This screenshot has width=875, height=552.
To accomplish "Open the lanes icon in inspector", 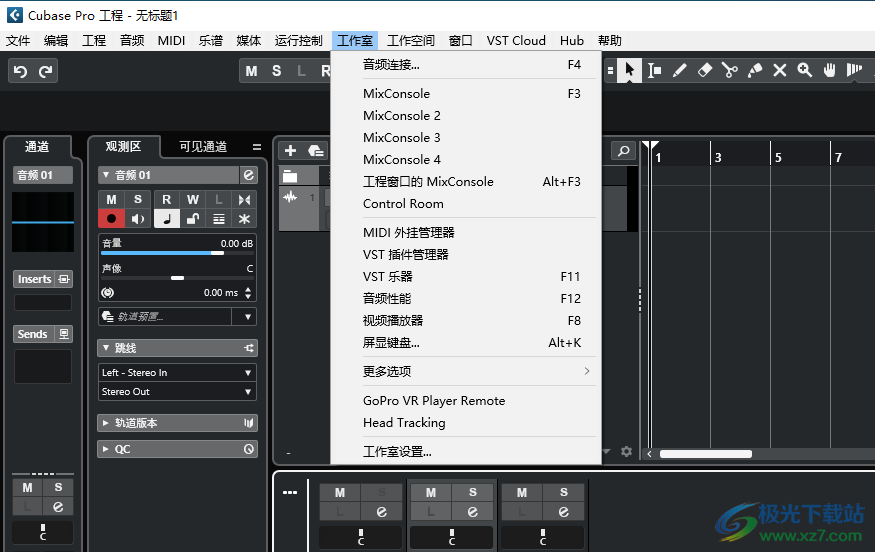I will (219, 219).
